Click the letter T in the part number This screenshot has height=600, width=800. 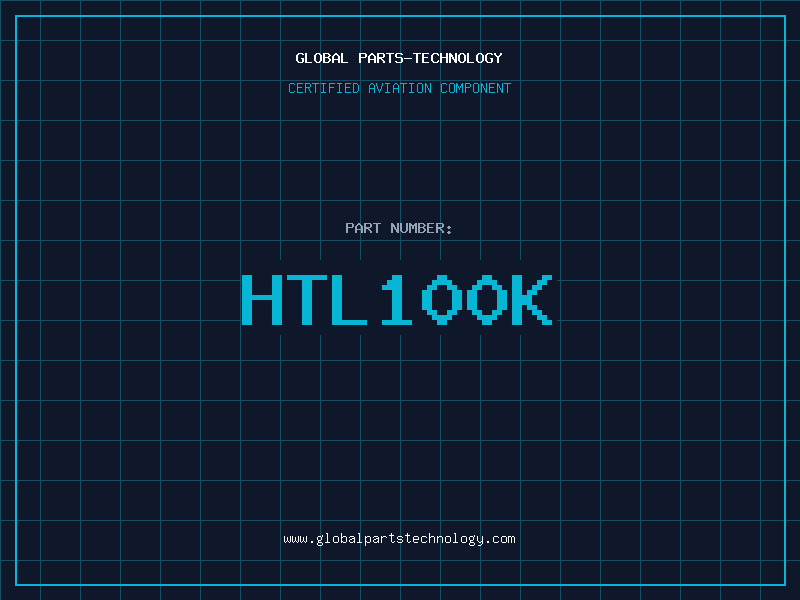tap(307, 300)
